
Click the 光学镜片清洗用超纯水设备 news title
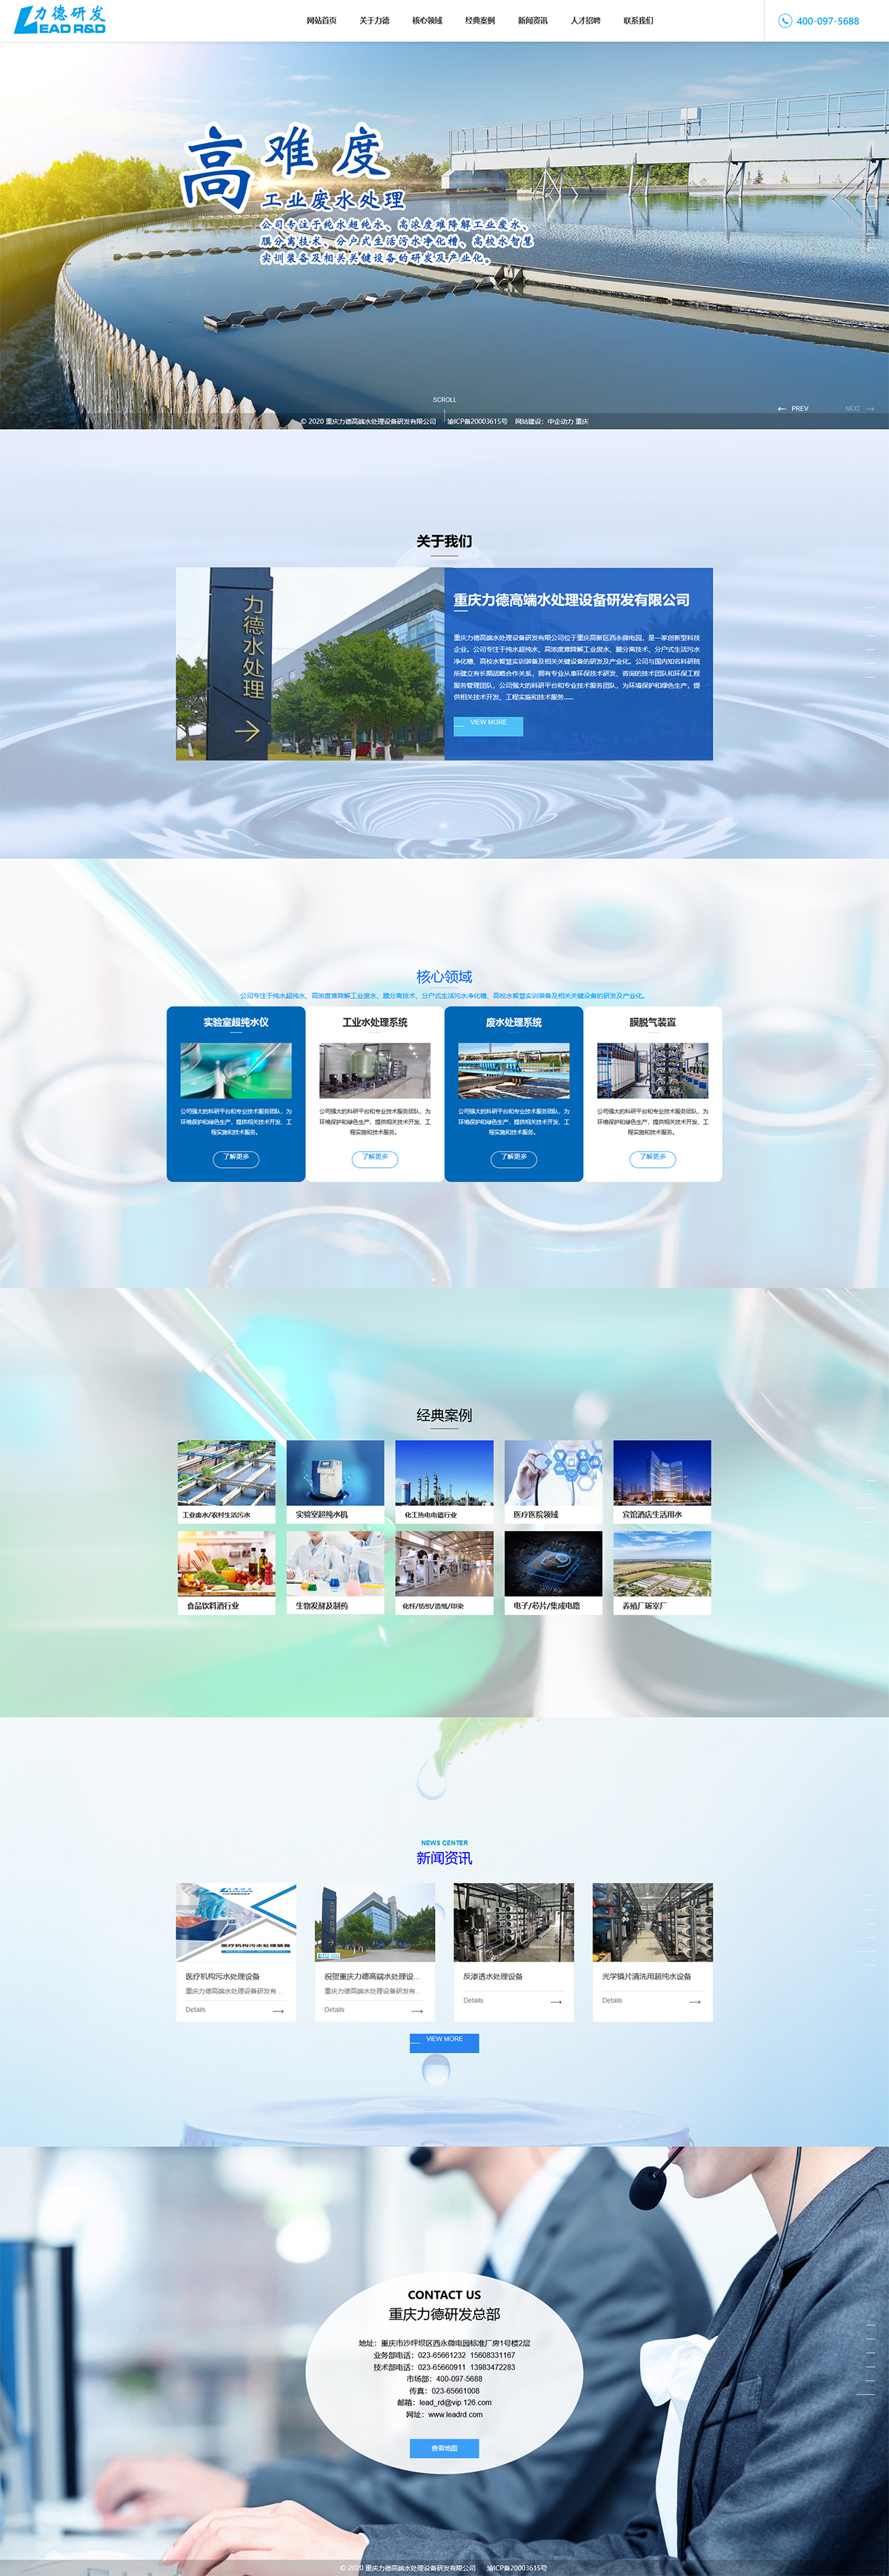point(647,1977)
